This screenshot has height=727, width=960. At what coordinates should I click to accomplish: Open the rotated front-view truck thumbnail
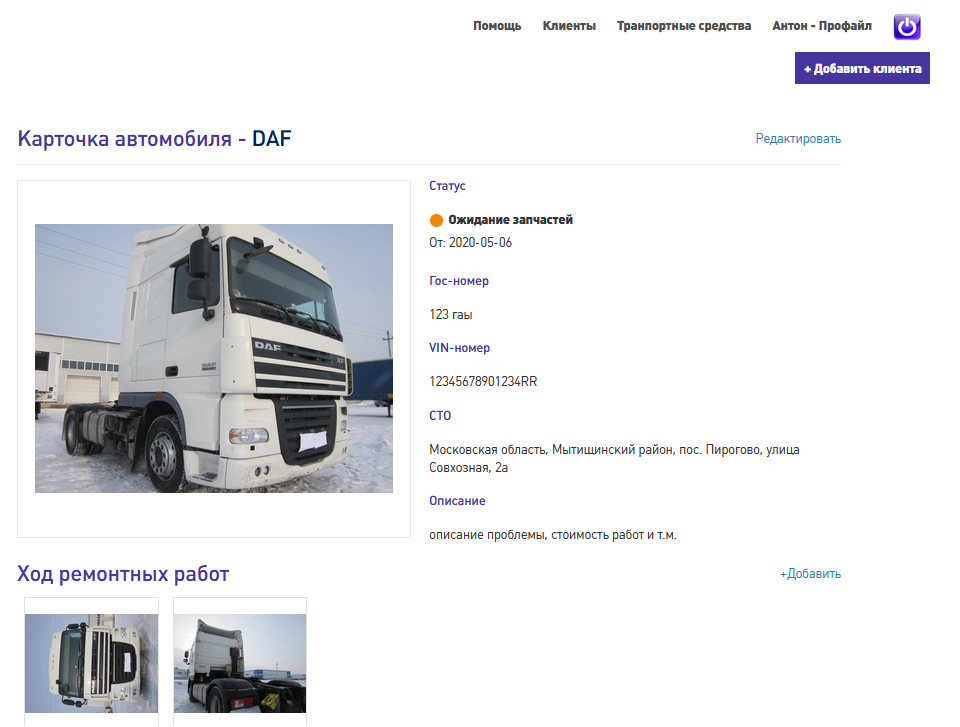[x=91, y=663]
